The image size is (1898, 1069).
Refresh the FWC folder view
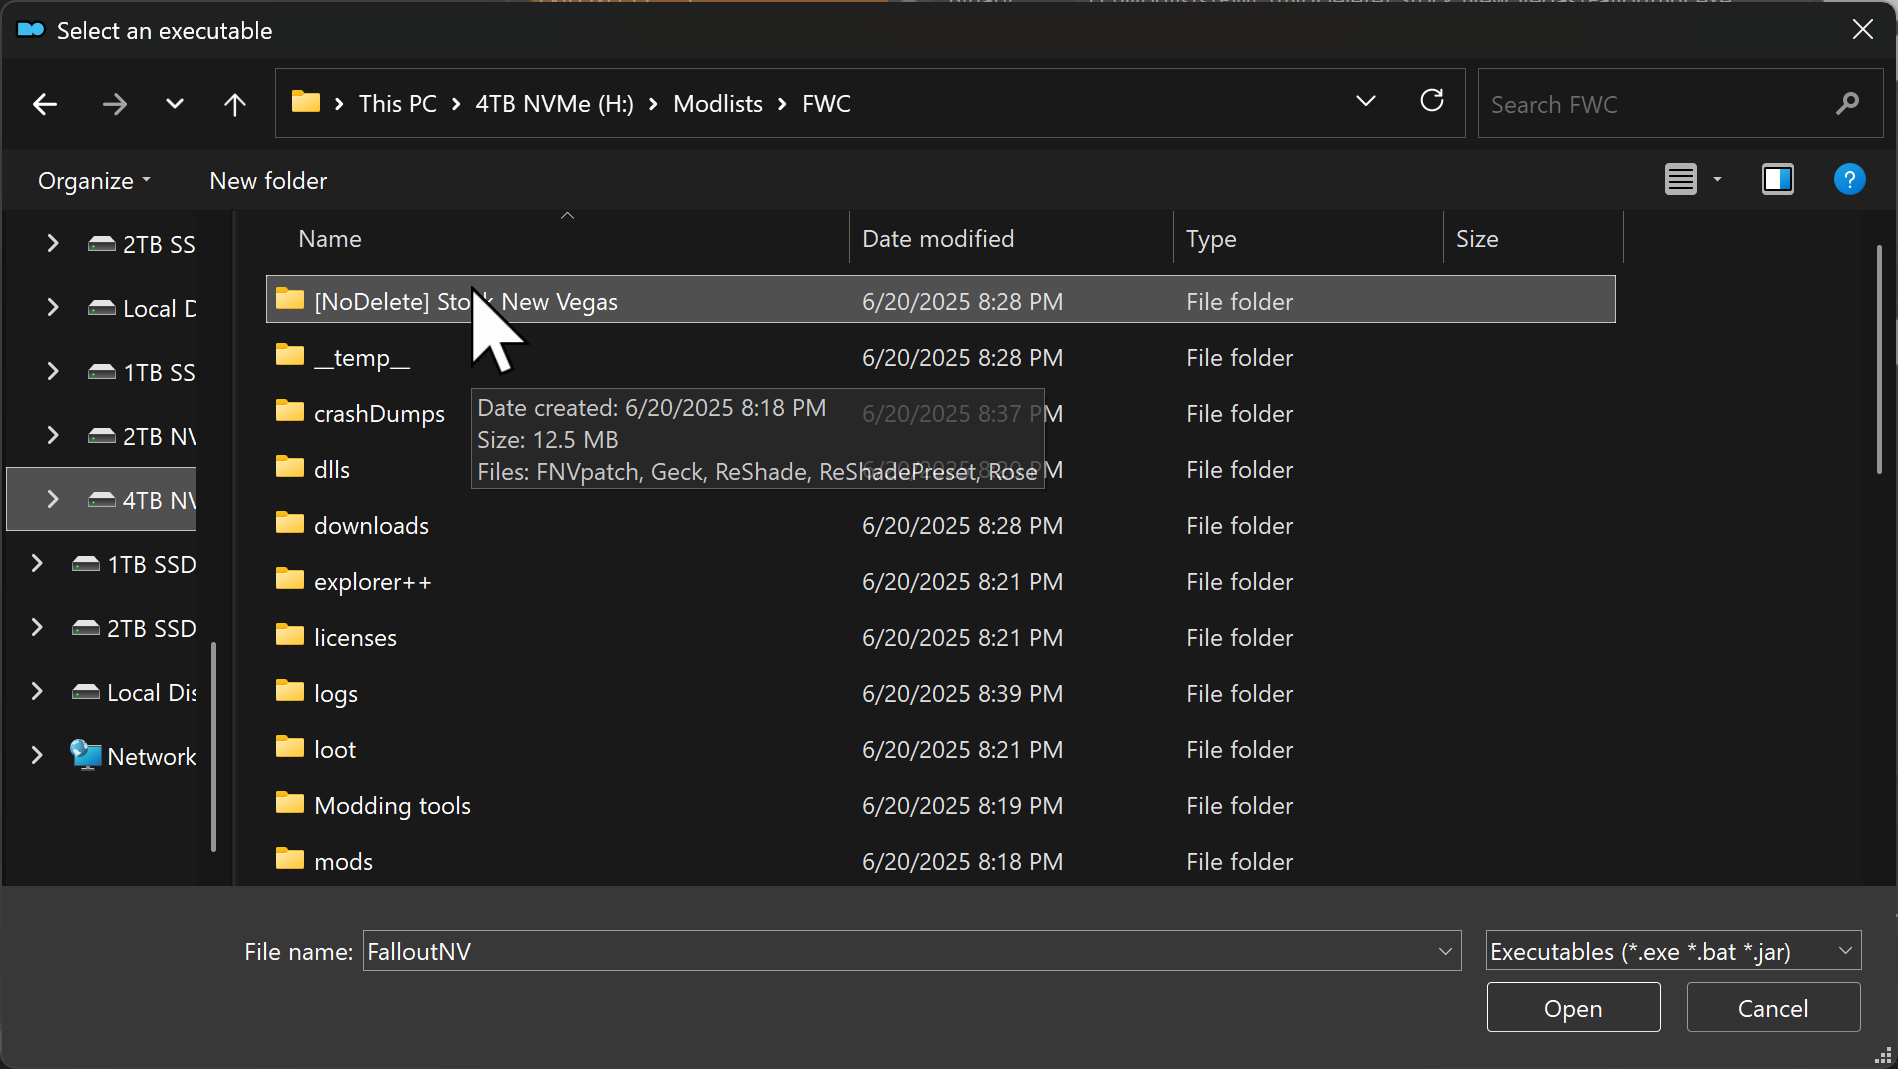click(1432, 101)
